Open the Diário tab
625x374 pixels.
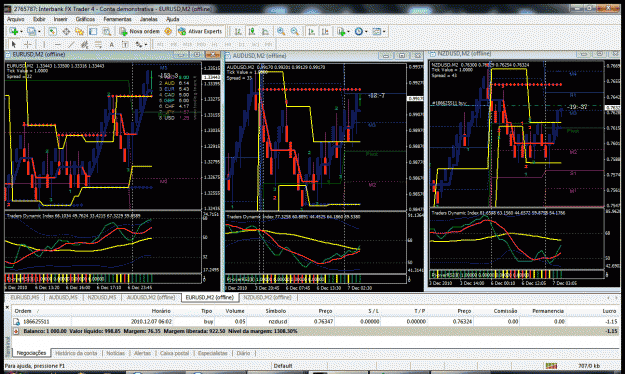(x=243, y=353)
